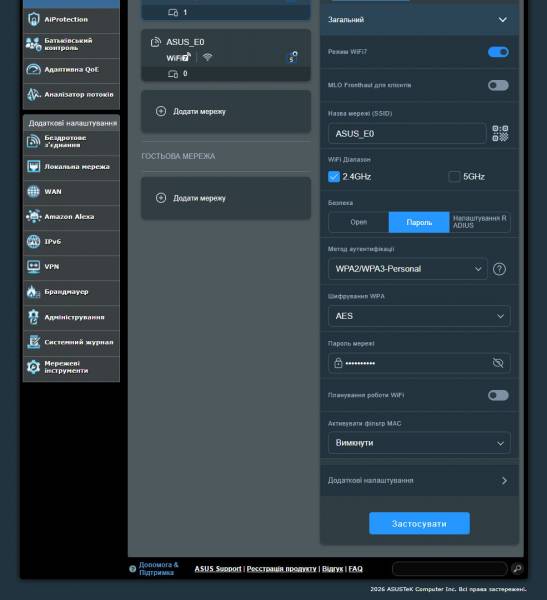
Task: Open the AES encryption dropdown
Action: click(x=419, y=316)
